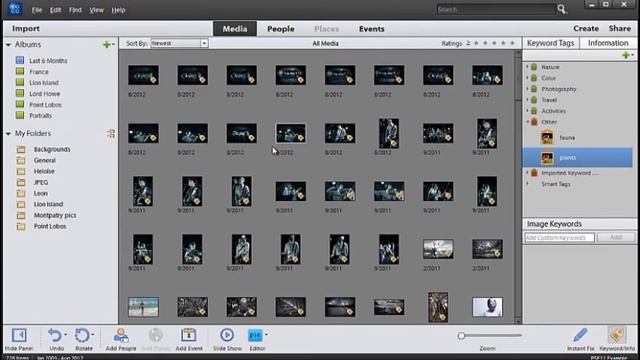Screen dimensions: 640x360
Task: Open the Help menu
Action: coord(118,10)
